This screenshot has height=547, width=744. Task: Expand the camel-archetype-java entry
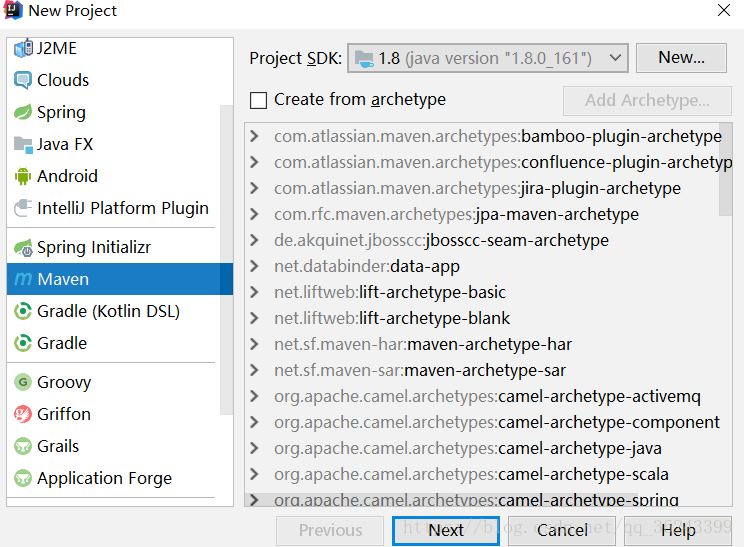pyautogui.click(x=255, y=448)
